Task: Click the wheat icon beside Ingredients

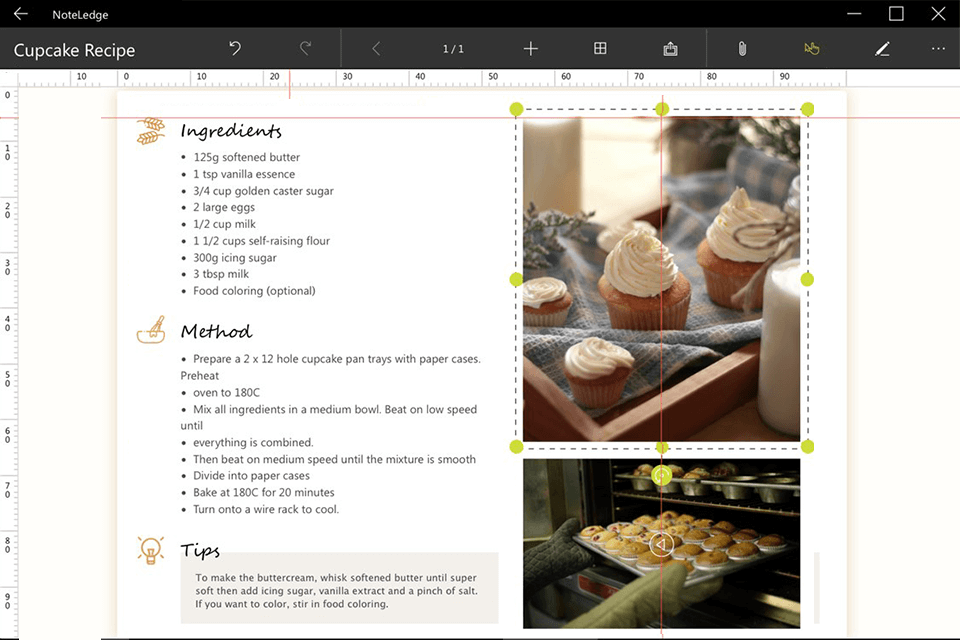Action: pos(151,131)
